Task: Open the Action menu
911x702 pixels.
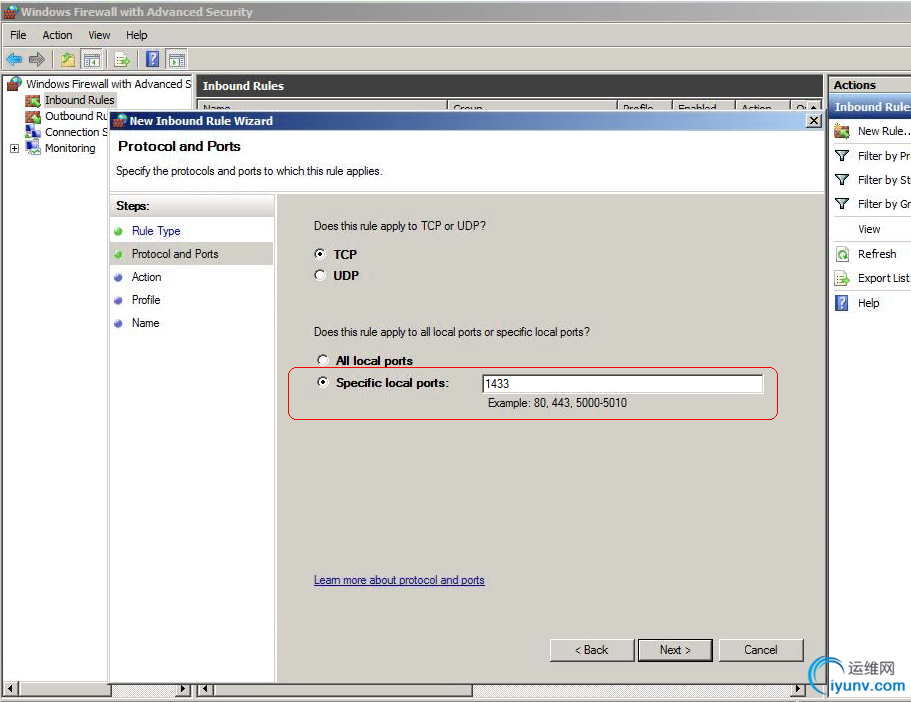Action: tap(57, 35)
